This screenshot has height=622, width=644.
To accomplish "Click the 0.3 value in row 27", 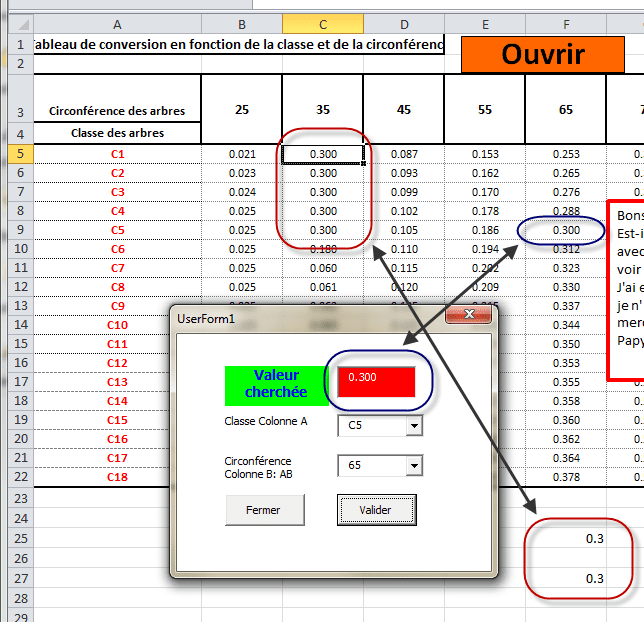I will pyautogui.click(x=594, y=578).
